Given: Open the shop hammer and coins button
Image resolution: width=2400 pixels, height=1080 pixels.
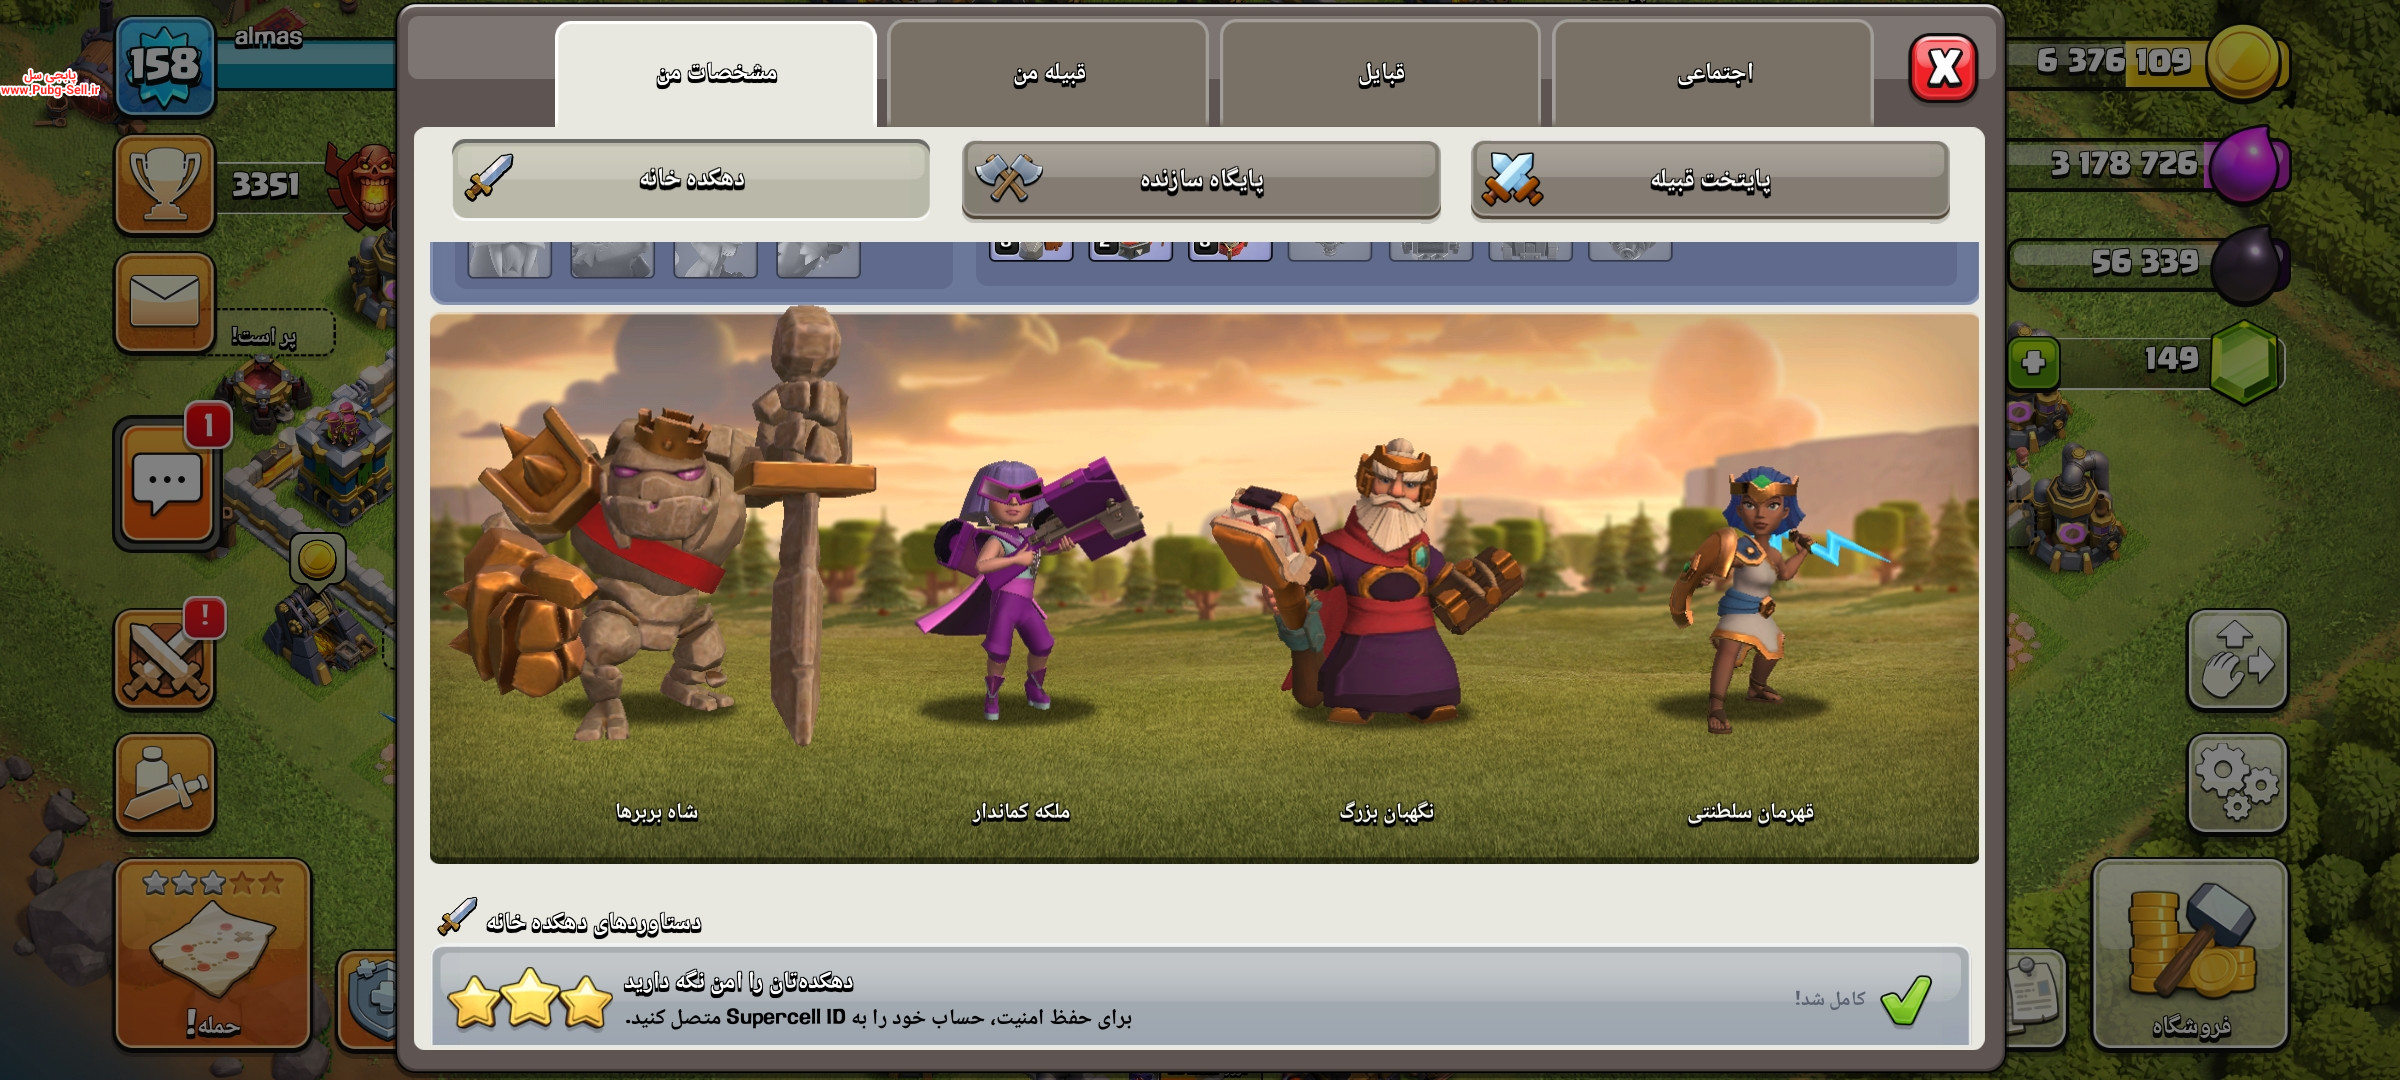Looking at the screenshot, I should (2190, 955).
